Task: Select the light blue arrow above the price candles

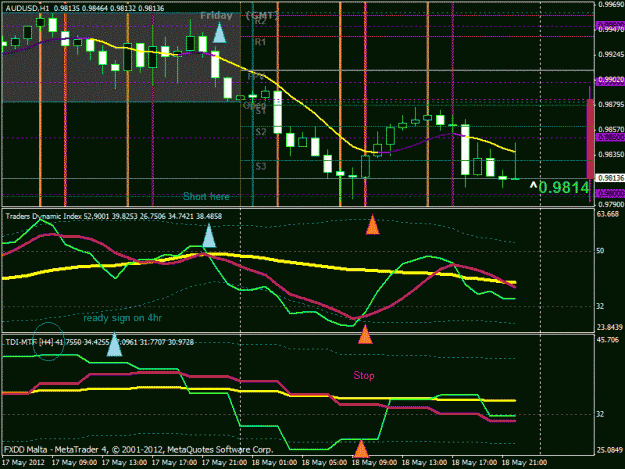Action: tap(219, 33)
